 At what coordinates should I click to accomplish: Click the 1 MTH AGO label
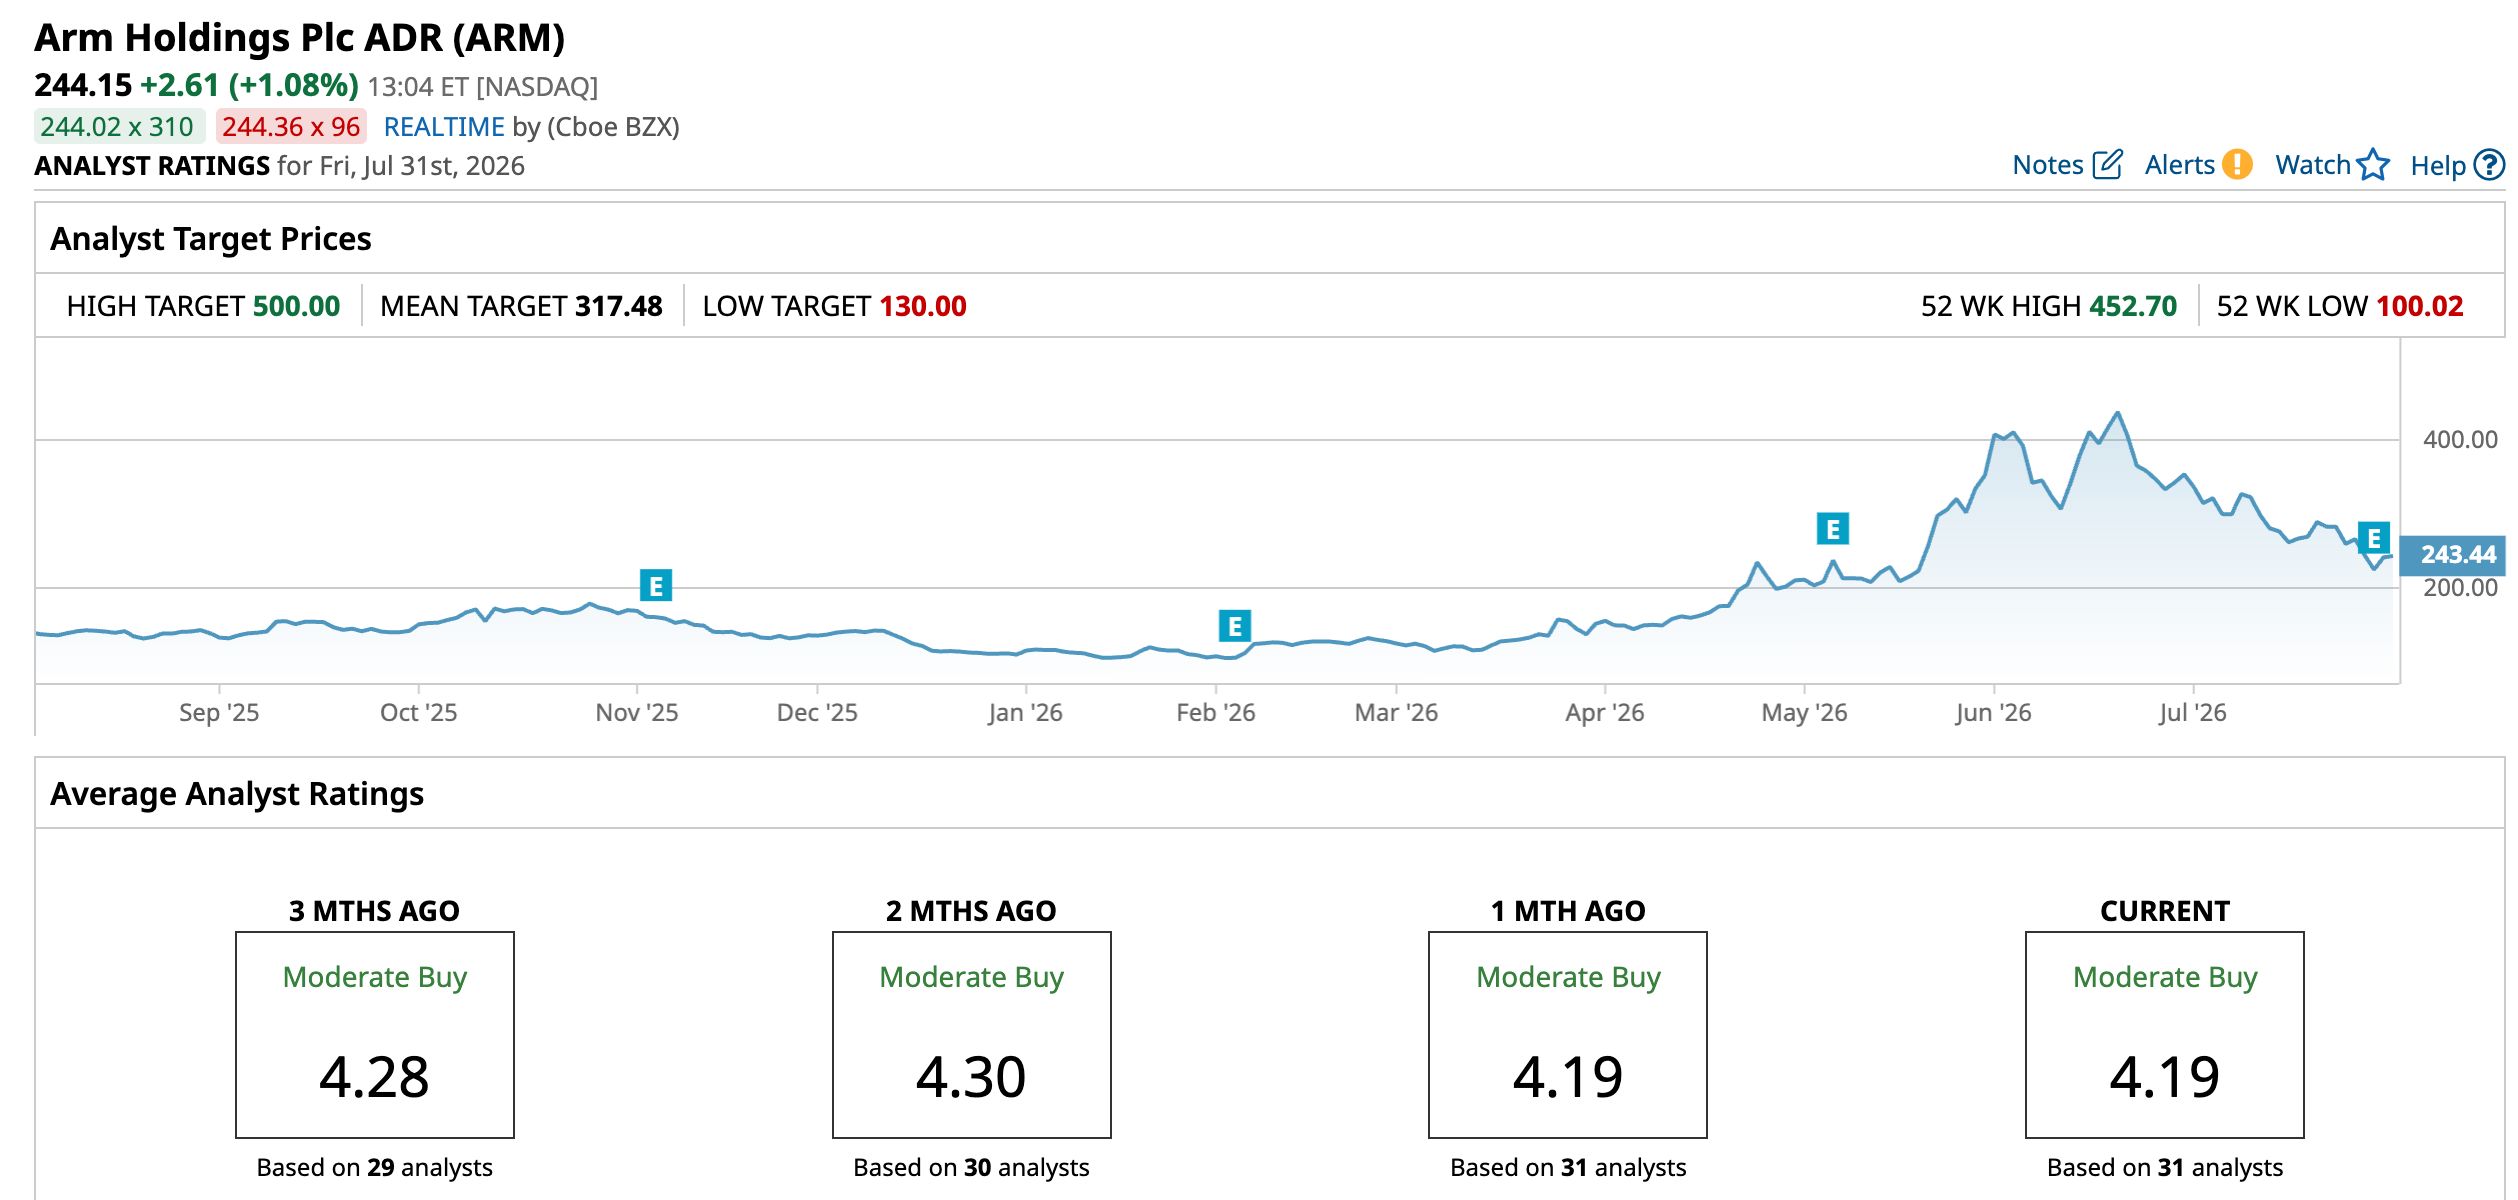pyautogui.click(x=1568, y=911)
